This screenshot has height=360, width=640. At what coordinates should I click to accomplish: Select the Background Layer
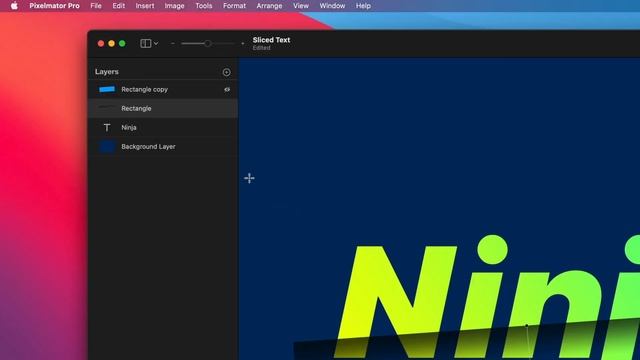163,147
